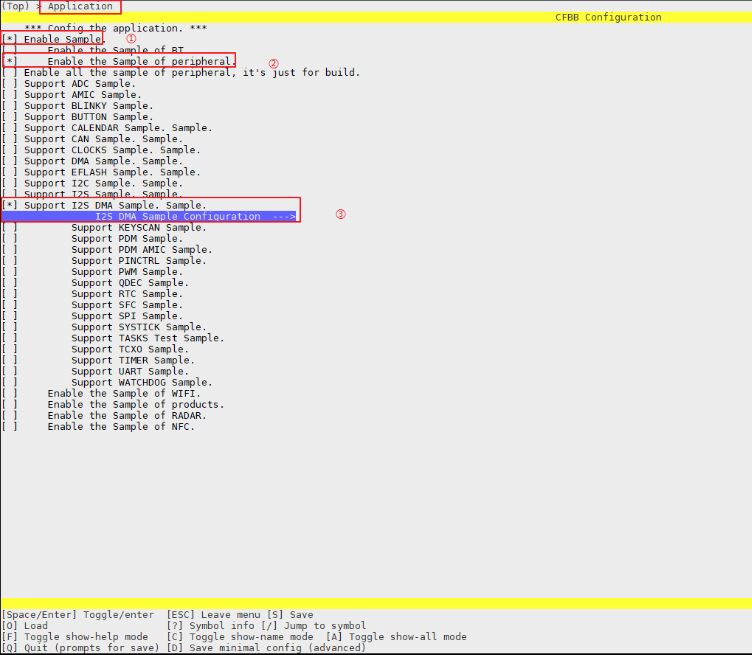Enable Support KEYSCAN Sample option

pyautogui.click(x=10, y=228)
